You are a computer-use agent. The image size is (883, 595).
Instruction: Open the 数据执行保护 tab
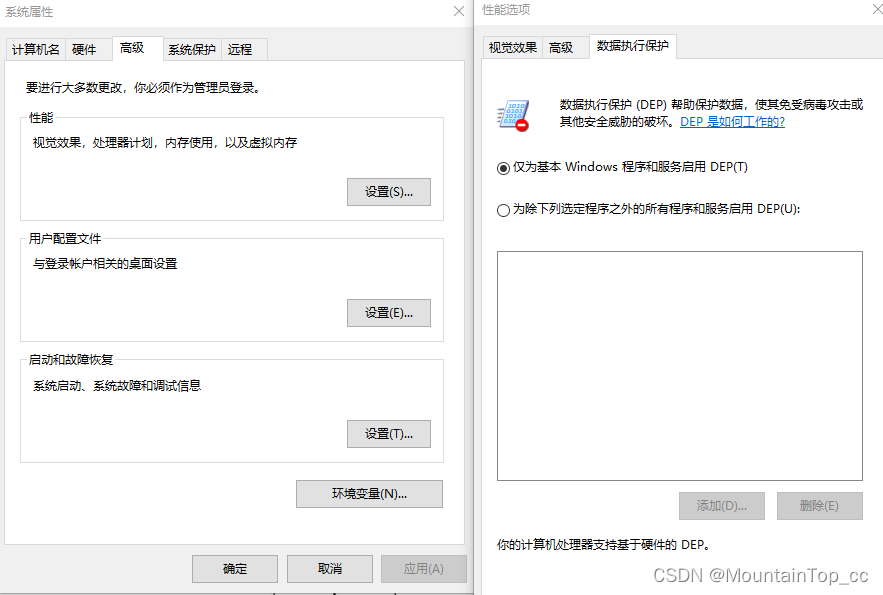pyautogui.click(x=632, y=46)
